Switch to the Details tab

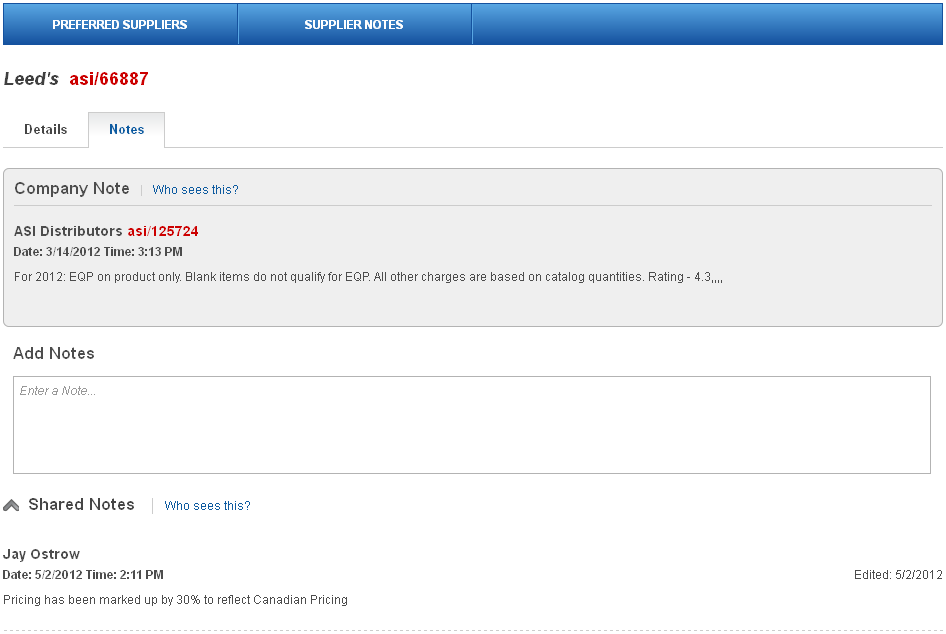[x=46, y=130]
